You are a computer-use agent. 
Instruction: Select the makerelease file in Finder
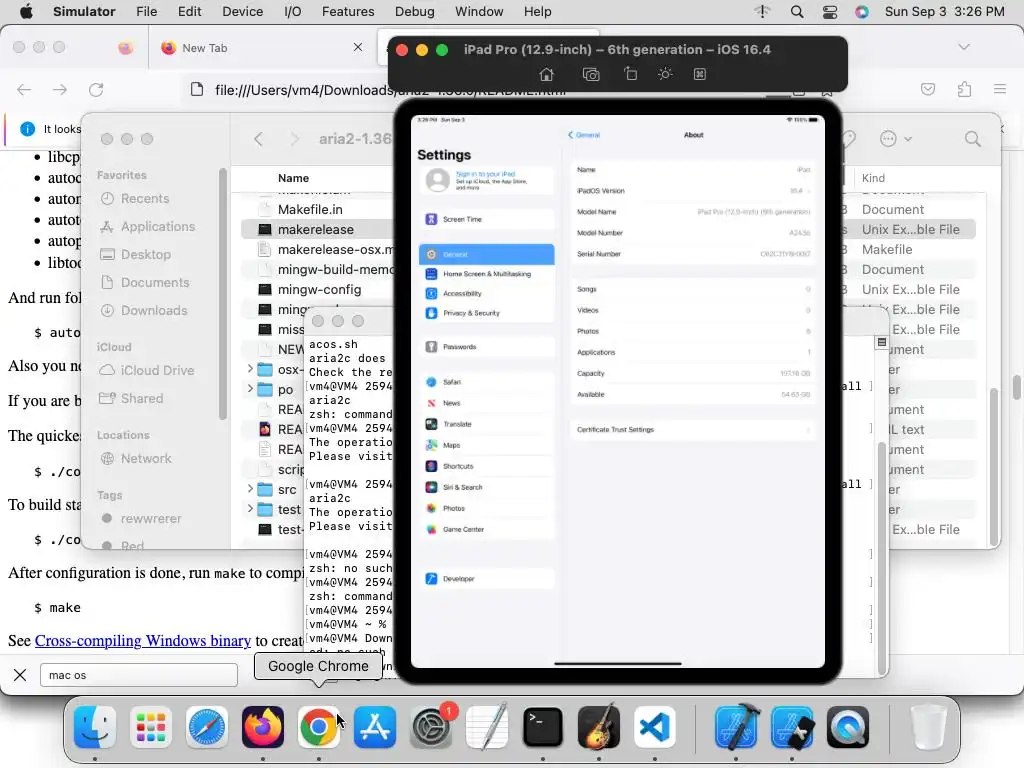click(x=317, y=229)
